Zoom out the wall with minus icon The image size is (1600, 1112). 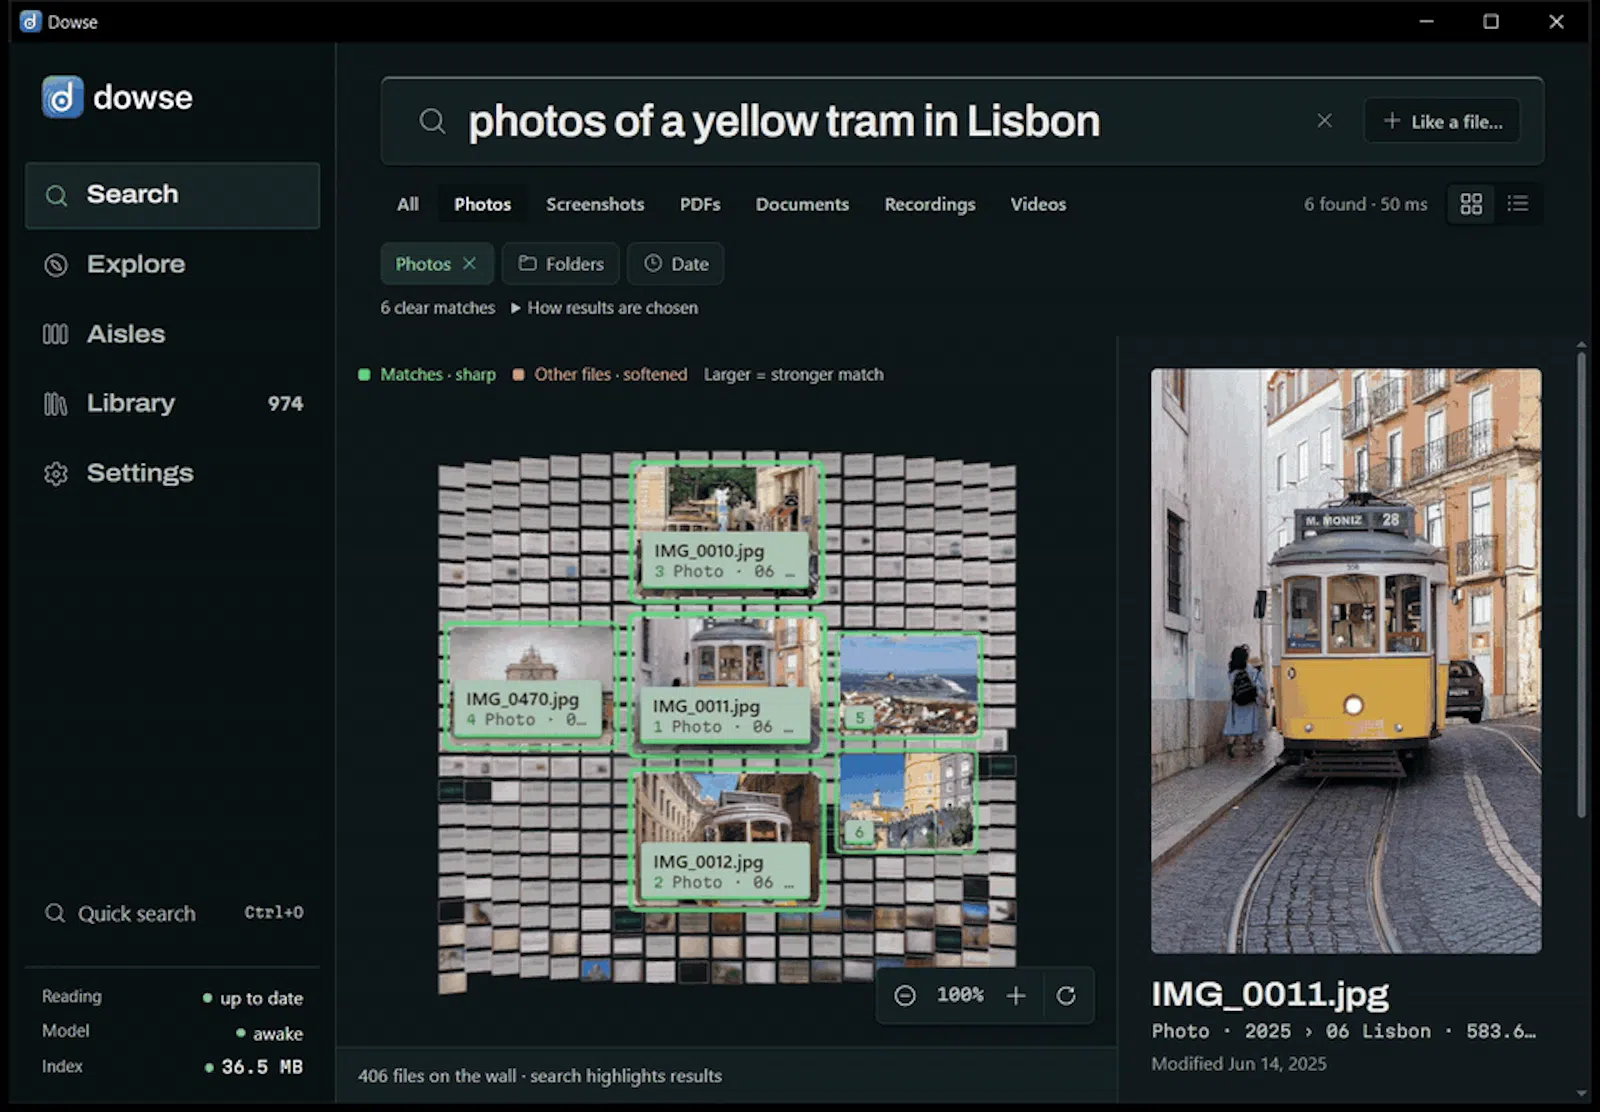[905, 996]
